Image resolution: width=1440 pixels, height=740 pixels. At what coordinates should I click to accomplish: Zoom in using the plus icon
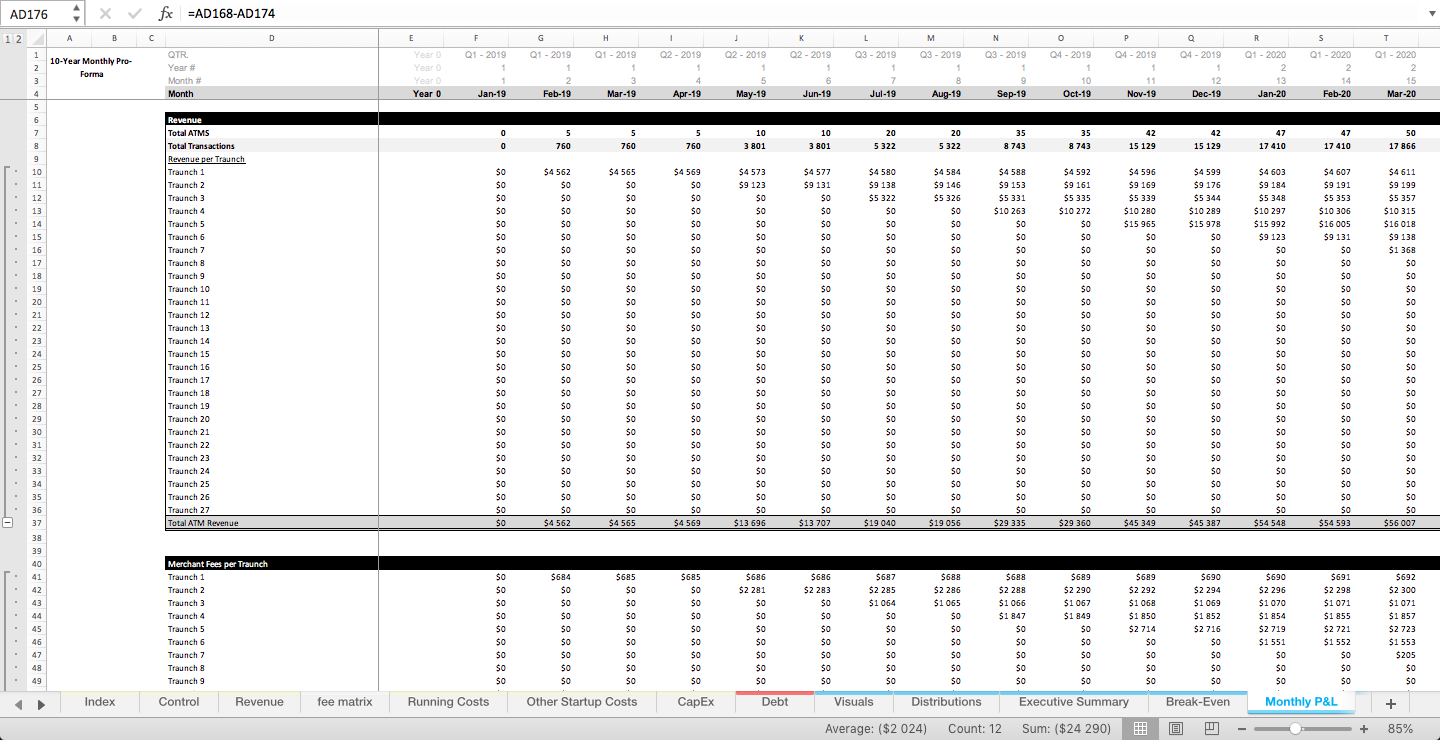coord(1363,729)
